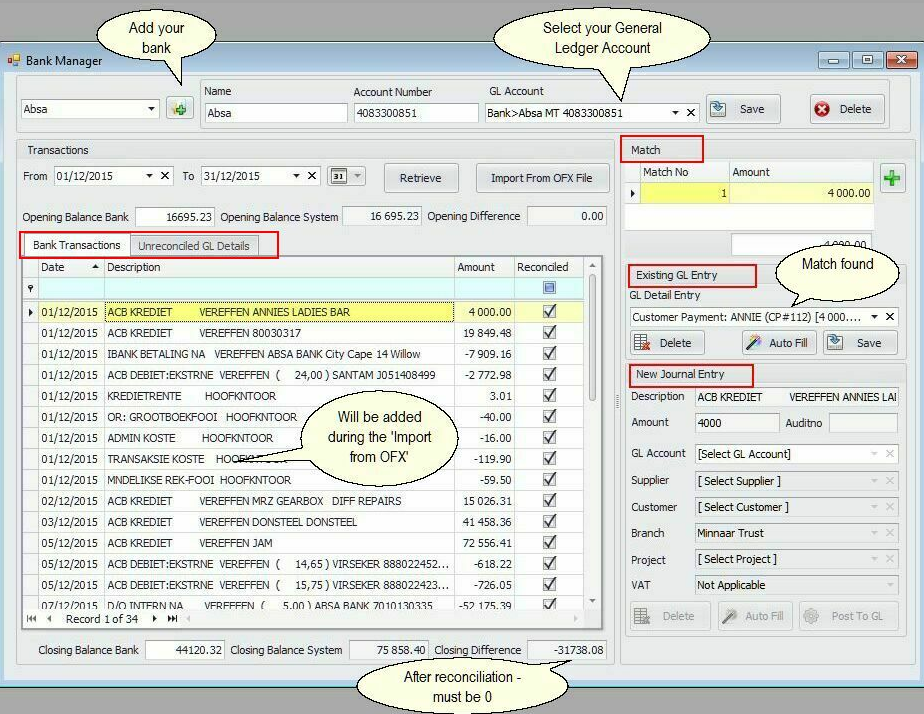
Task: Clear the GL Account selection X
Action: 691,113
